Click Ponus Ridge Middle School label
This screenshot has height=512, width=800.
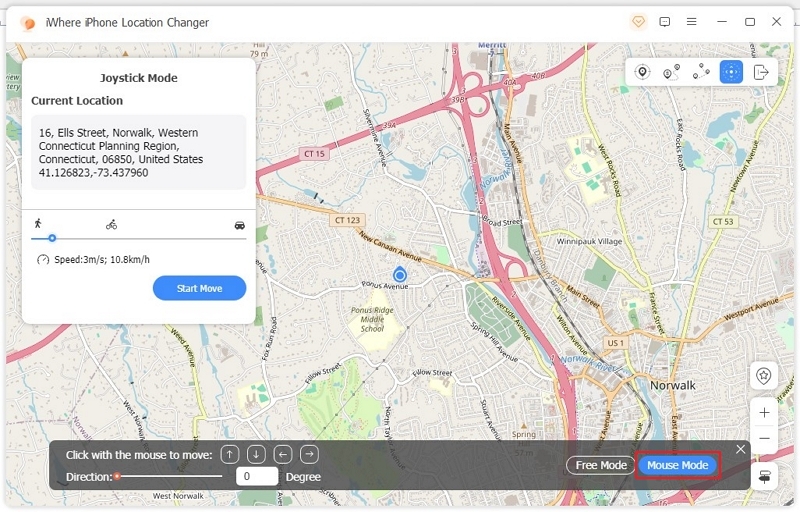pyautogui.click(x=372, y=319)
